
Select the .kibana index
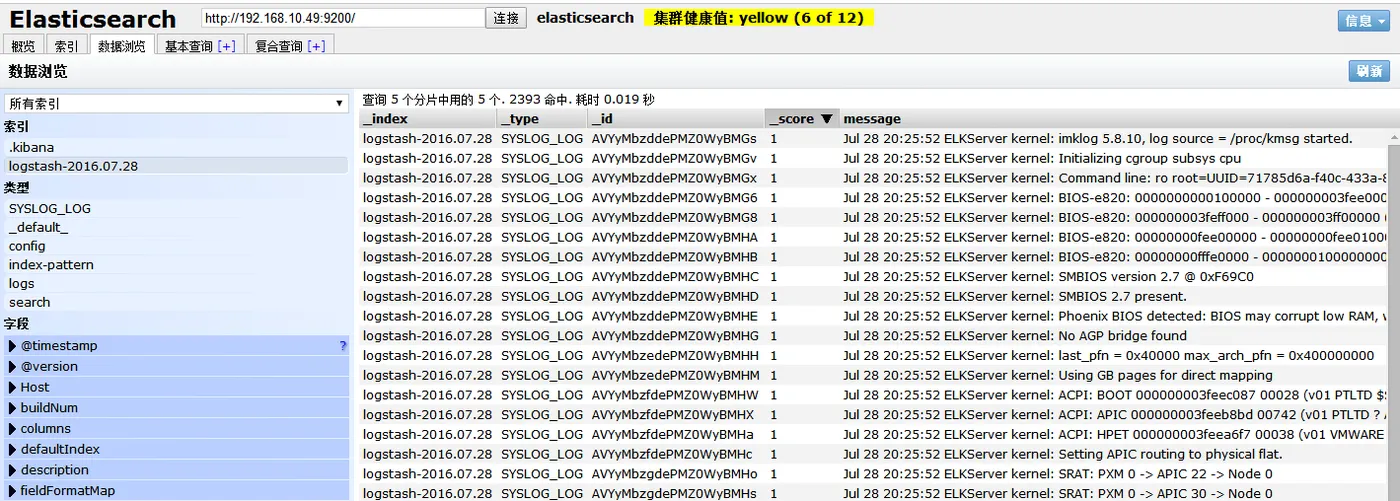click(x=176, y=147)
